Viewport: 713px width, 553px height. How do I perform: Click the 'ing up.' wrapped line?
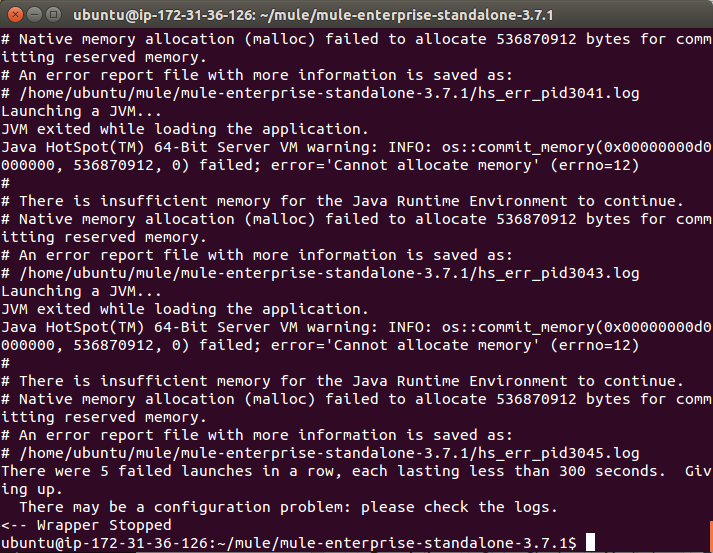click(31, 489)
